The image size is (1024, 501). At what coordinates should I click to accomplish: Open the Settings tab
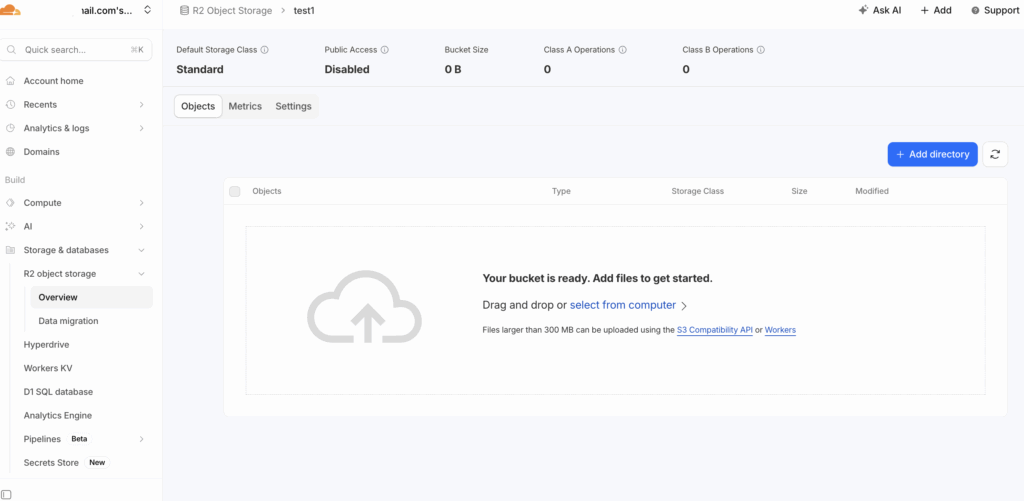point(293,106)
